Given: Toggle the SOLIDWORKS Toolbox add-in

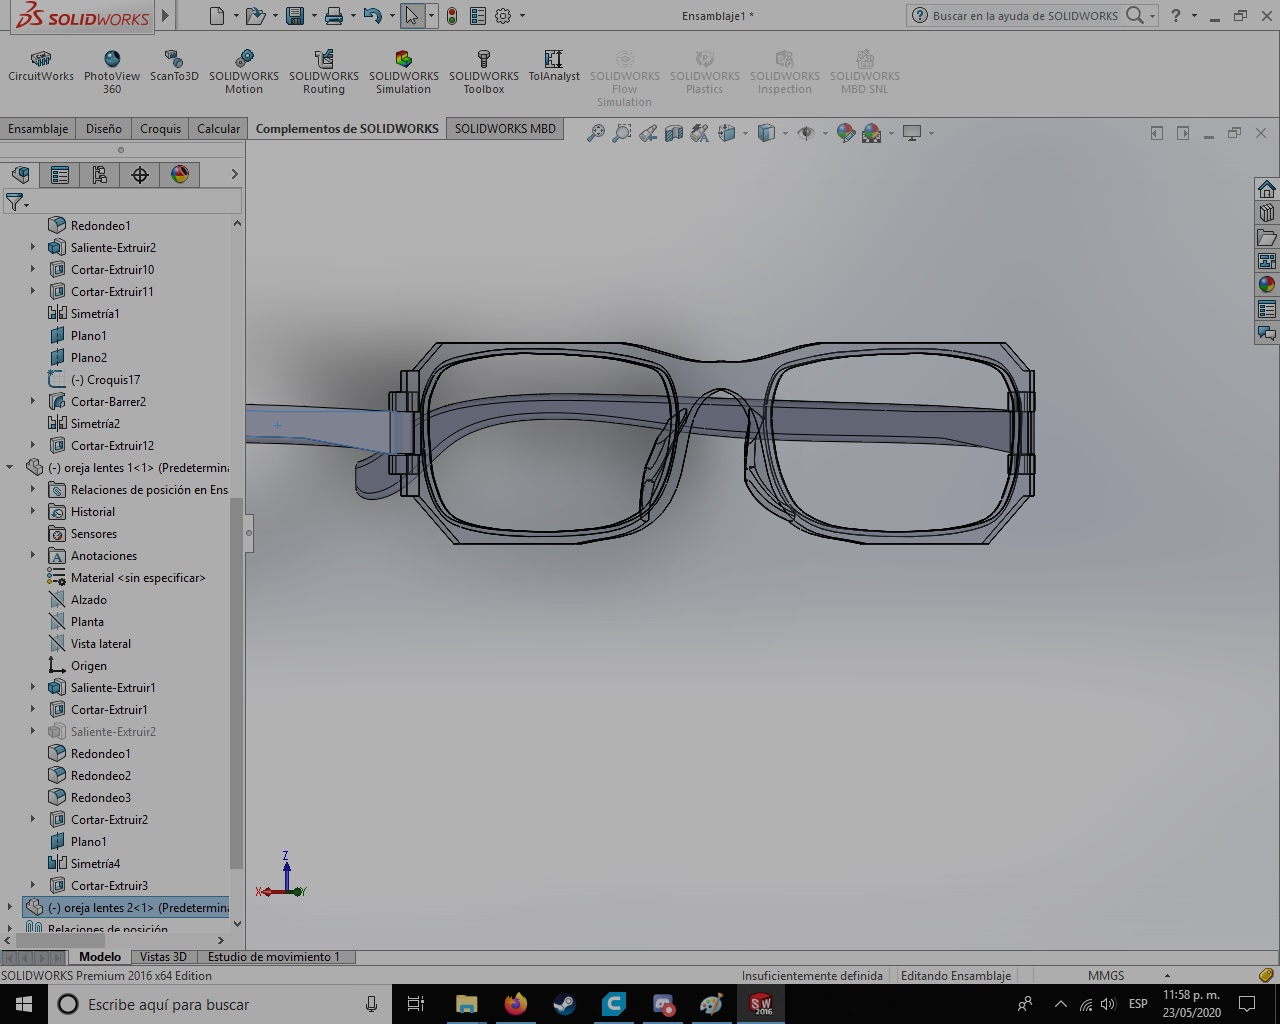Looking at the screenshot, I should point(484,72).
